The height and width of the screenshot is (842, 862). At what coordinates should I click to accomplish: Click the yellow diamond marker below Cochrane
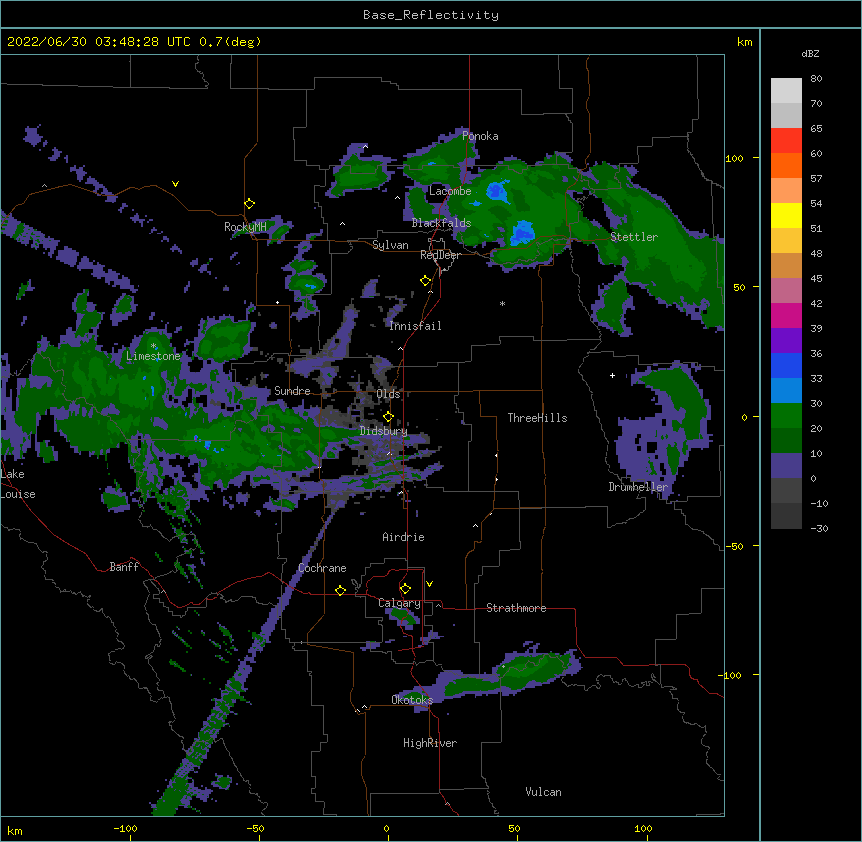(340, 590)
